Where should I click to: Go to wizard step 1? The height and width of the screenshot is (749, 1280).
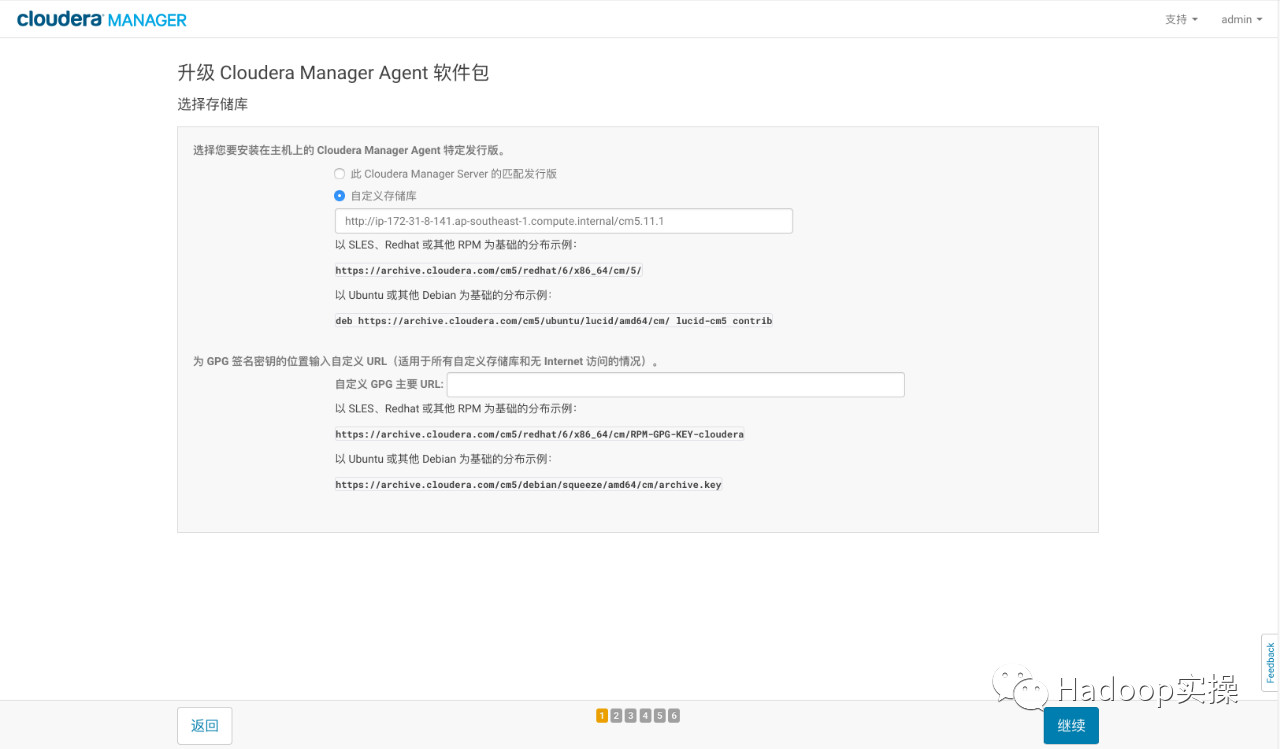602,715
